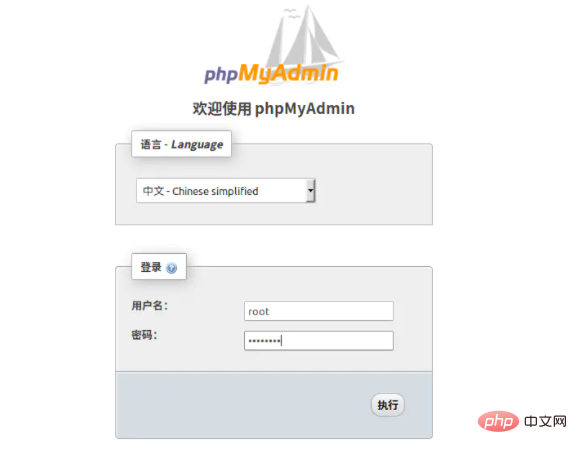Click the masked dots inside the password field
The width and height of the screenshot is (577, 454).
pyautogui.click(x=264, y=341)
